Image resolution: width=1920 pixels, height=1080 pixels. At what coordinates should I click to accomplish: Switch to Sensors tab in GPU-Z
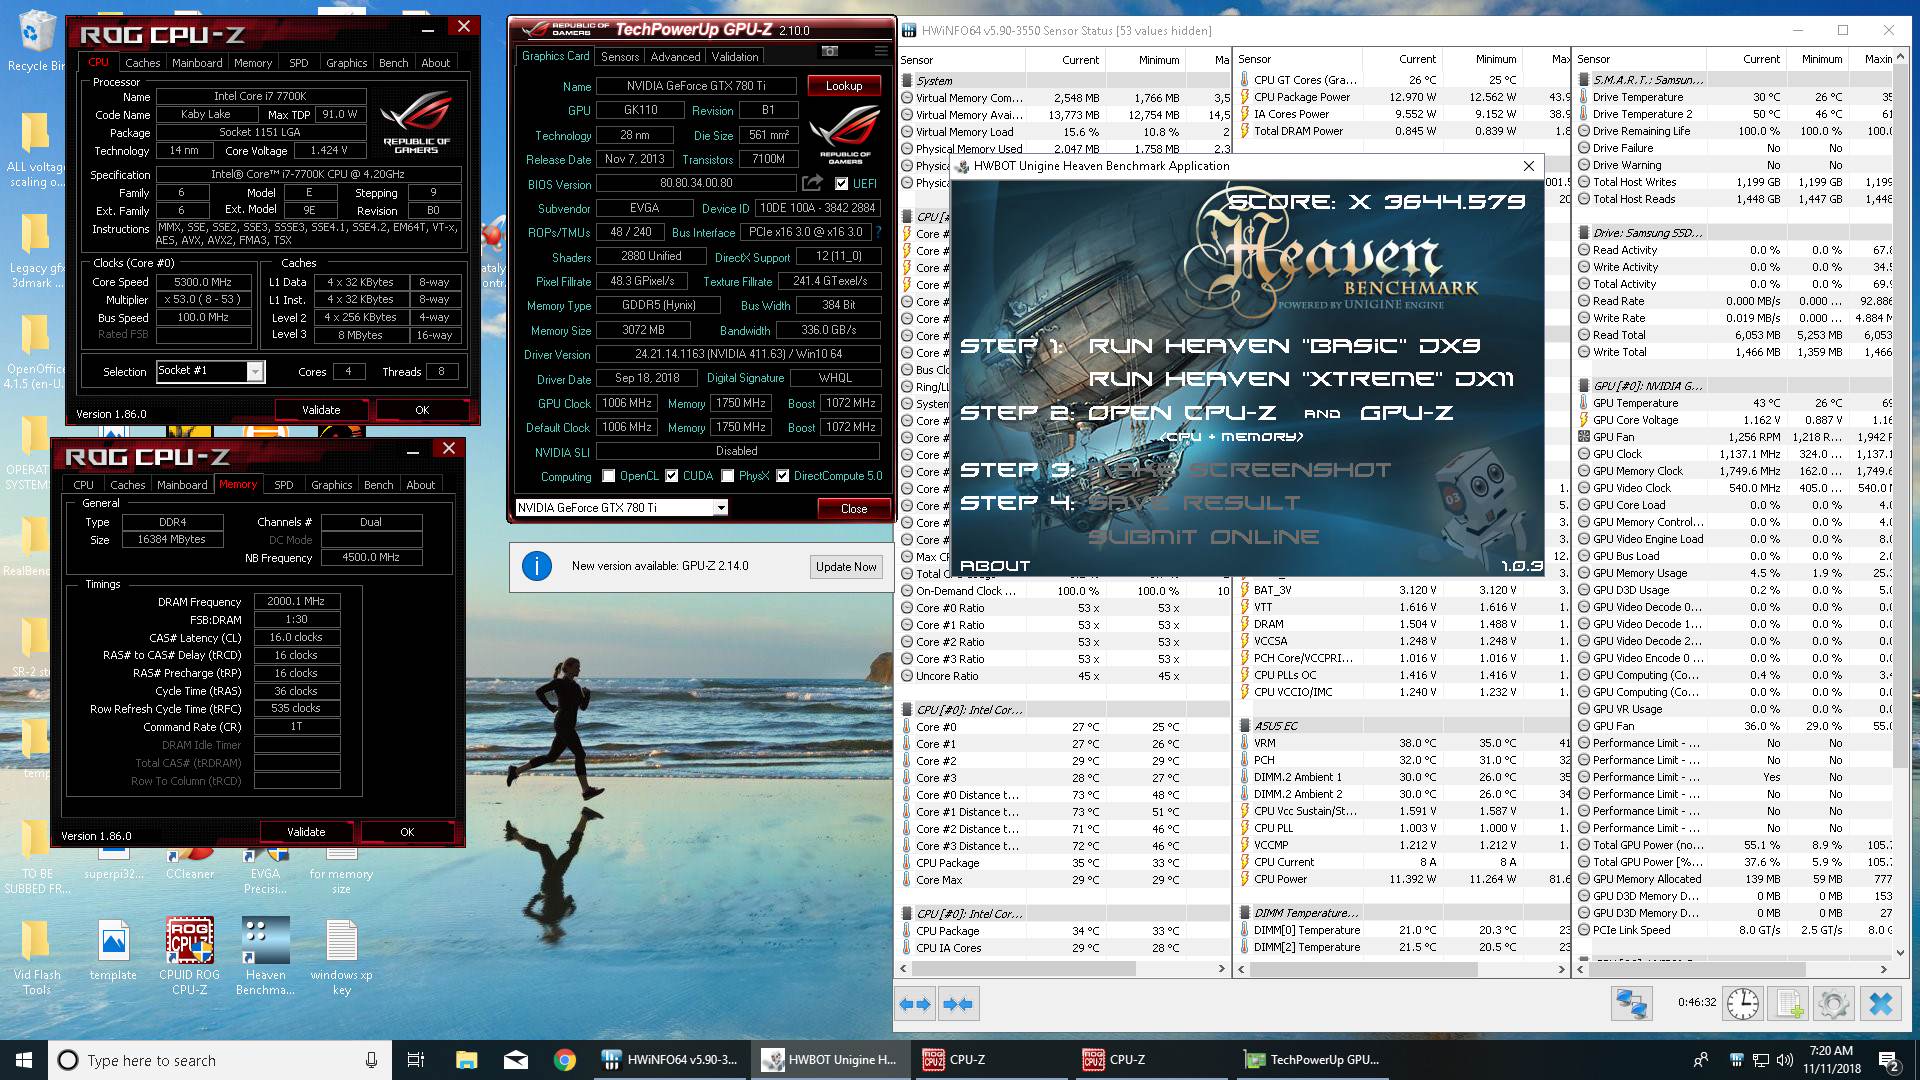click(620, 57)
